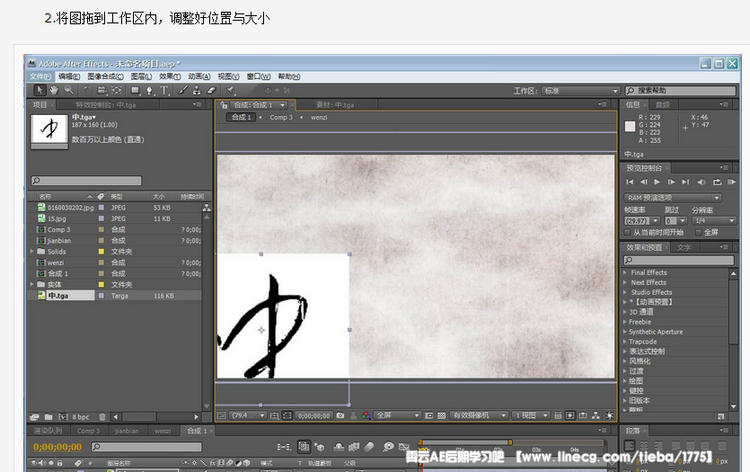Select the Pan Behind tool

coord(117,90)
